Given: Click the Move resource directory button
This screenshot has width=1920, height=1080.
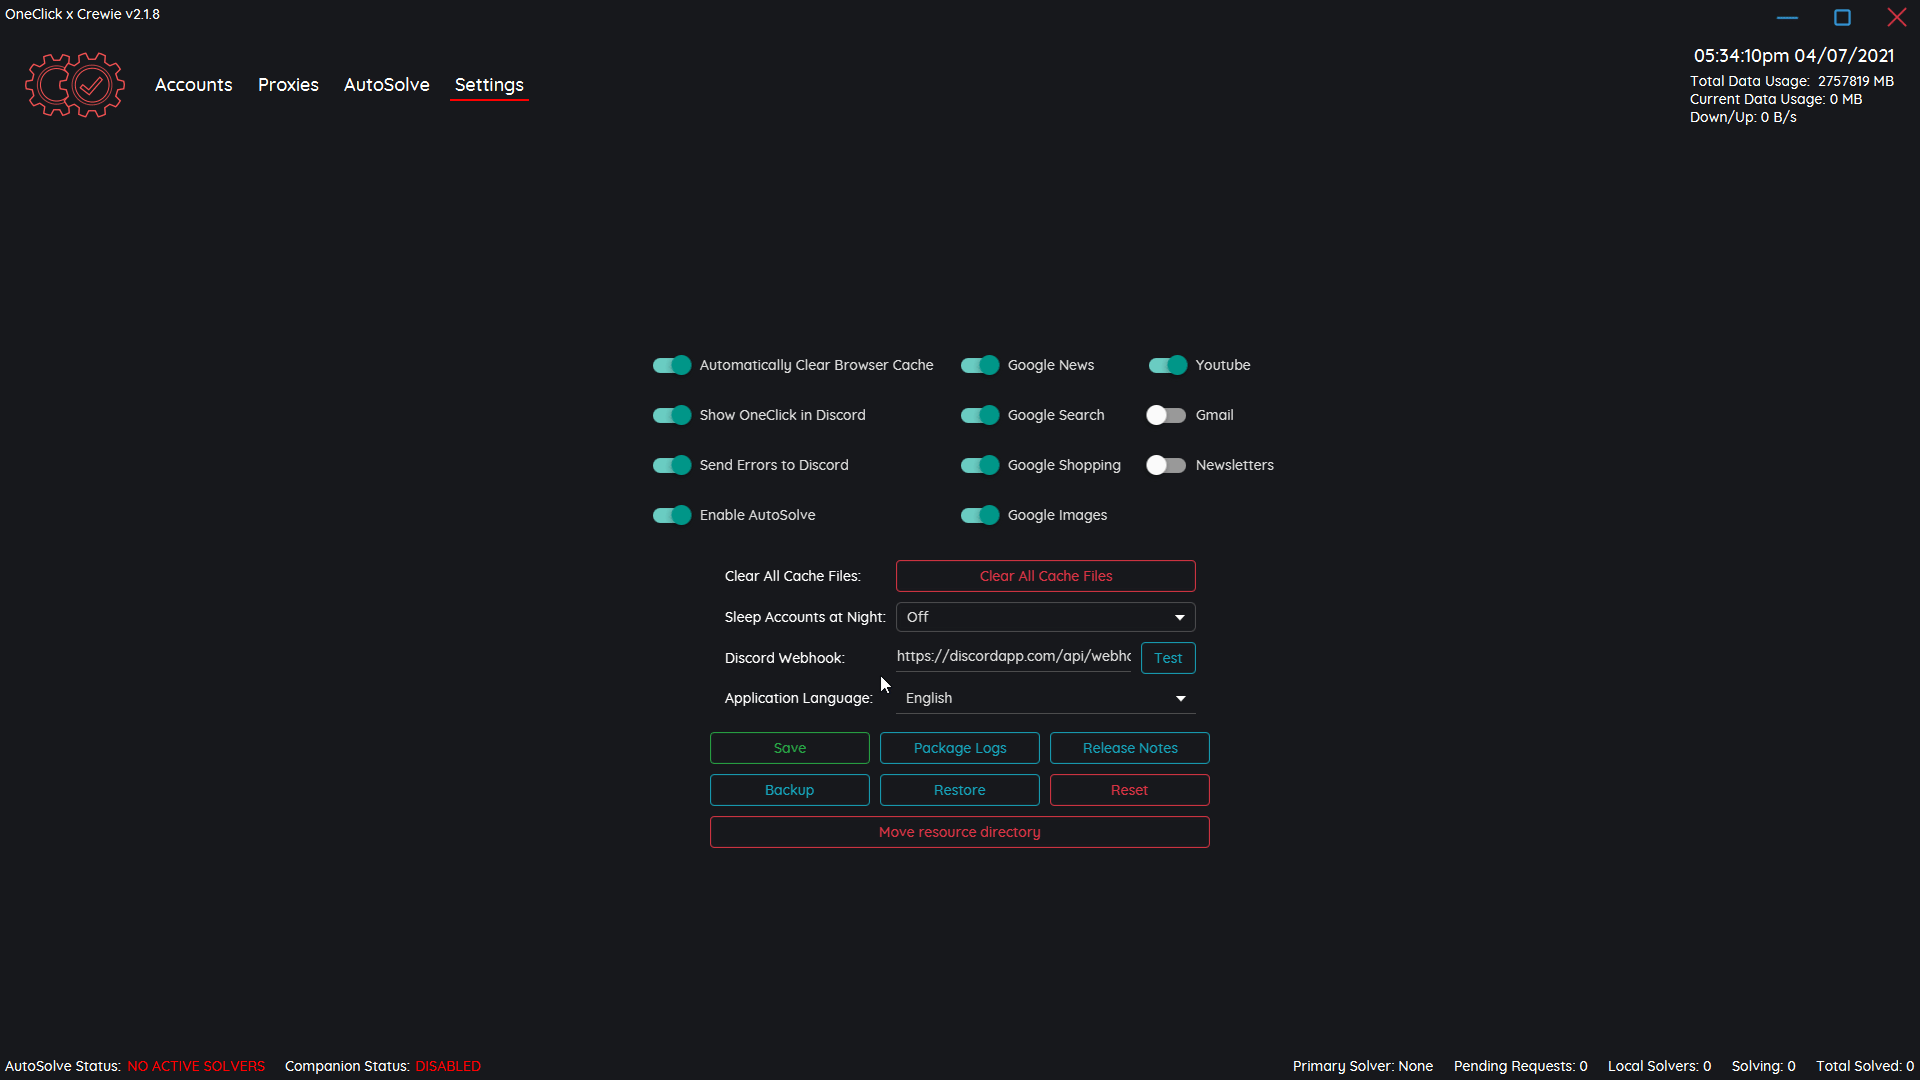Looking at the screenshot, I should tap(960, 831).
